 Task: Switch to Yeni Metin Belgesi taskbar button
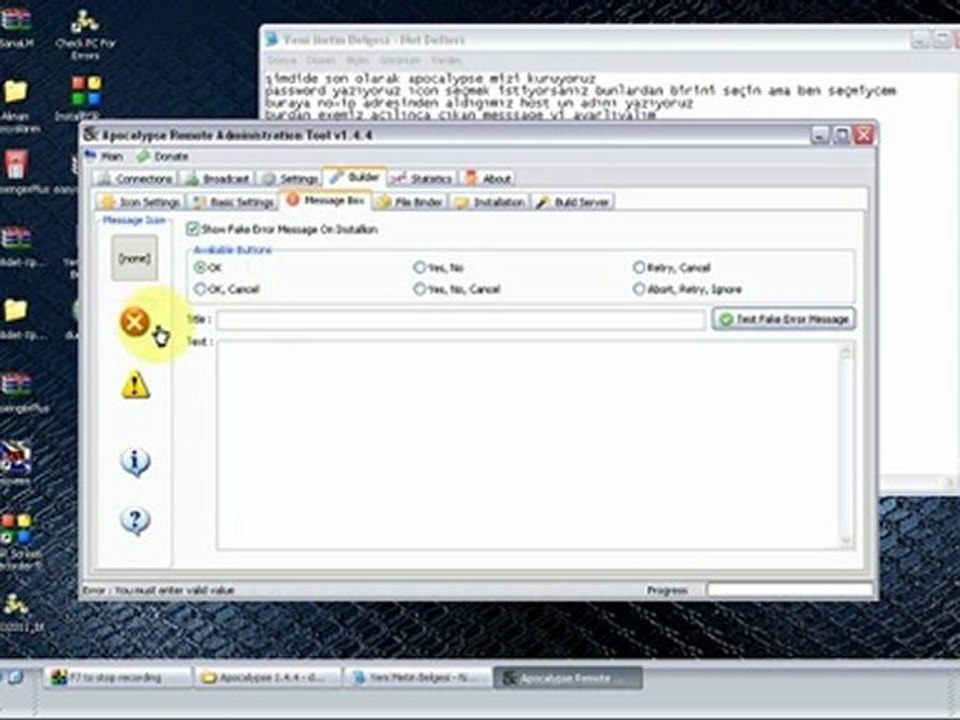tap(419, 677)
